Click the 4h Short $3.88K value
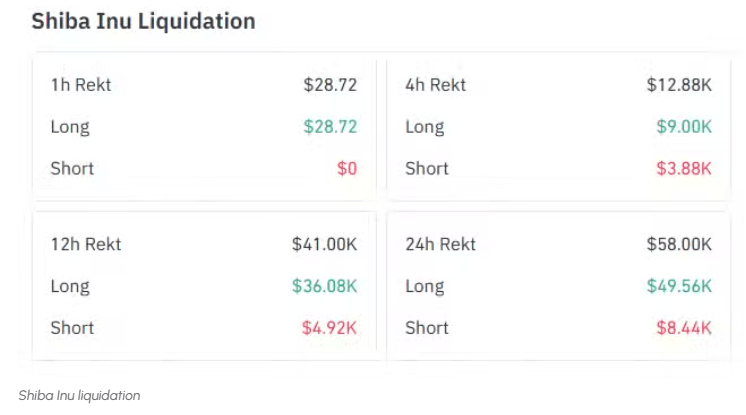Image resolution: width=746 pixels, height=415 pixels. pos(684,168)
